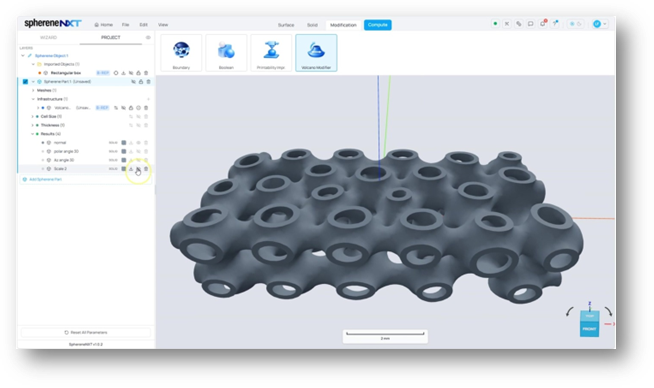
Task: Delete the Scale 2 result
Action: [x=146, y=169]
